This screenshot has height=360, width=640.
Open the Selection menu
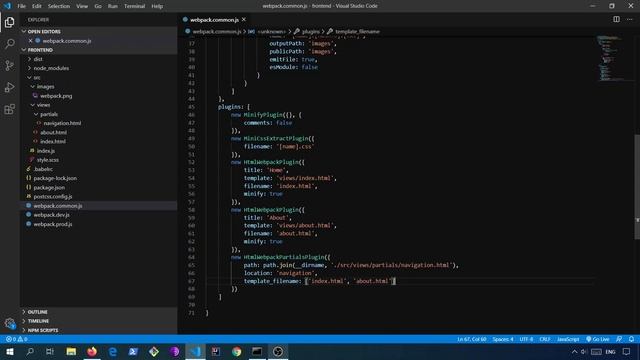[59, 6]
